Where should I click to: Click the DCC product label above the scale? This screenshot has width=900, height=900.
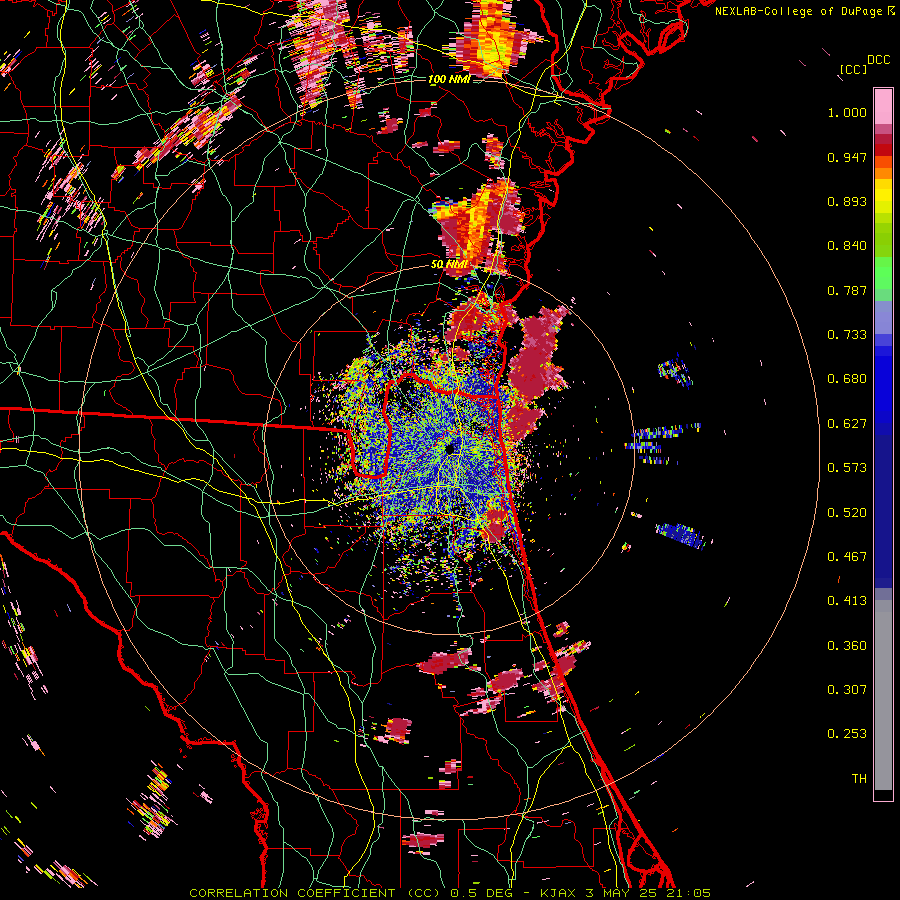pyautogui.click(x=878, y=60)
